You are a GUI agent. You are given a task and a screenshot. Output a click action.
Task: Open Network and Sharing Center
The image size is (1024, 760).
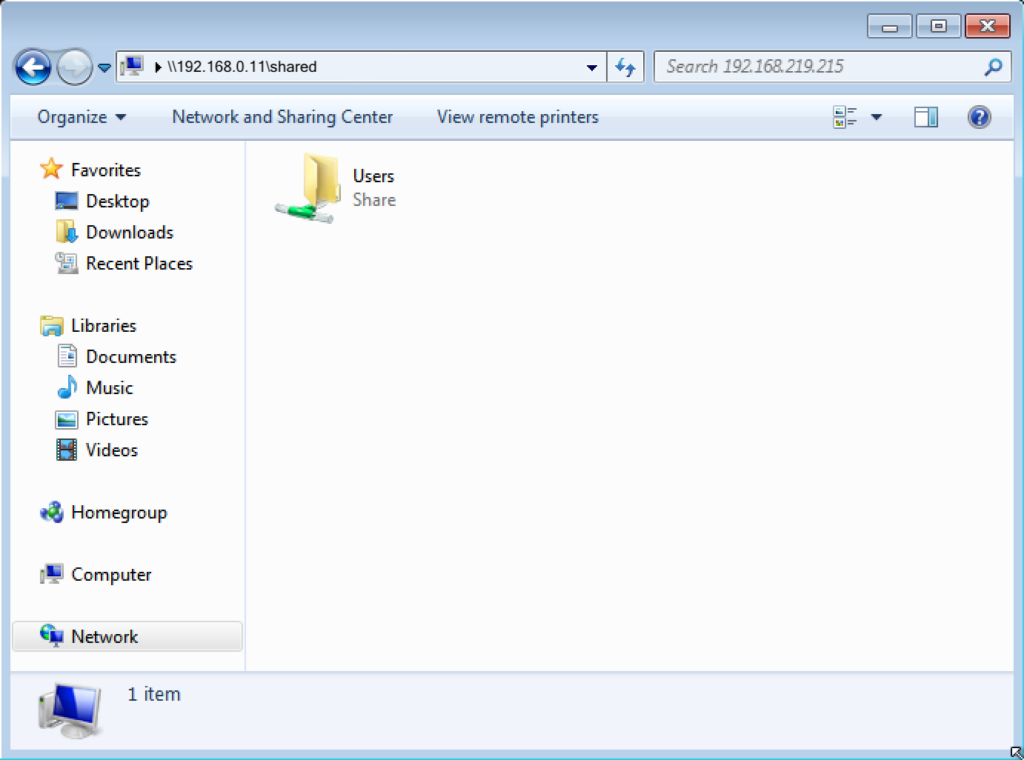click(282, 117)
